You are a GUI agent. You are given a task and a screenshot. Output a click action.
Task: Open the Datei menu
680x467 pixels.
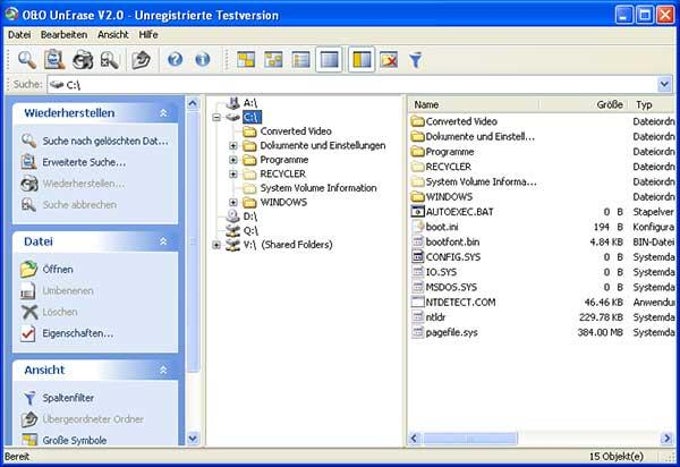(x=19, y=35)
